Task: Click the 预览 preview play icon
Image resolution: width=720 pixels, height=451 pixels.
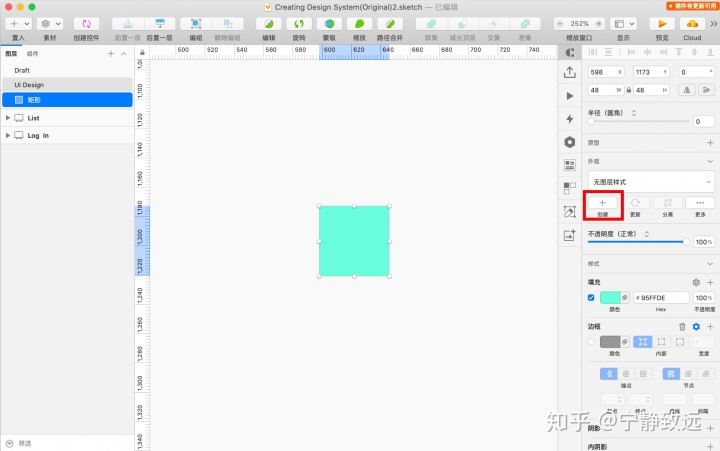Action: click(x=662, y=24)
